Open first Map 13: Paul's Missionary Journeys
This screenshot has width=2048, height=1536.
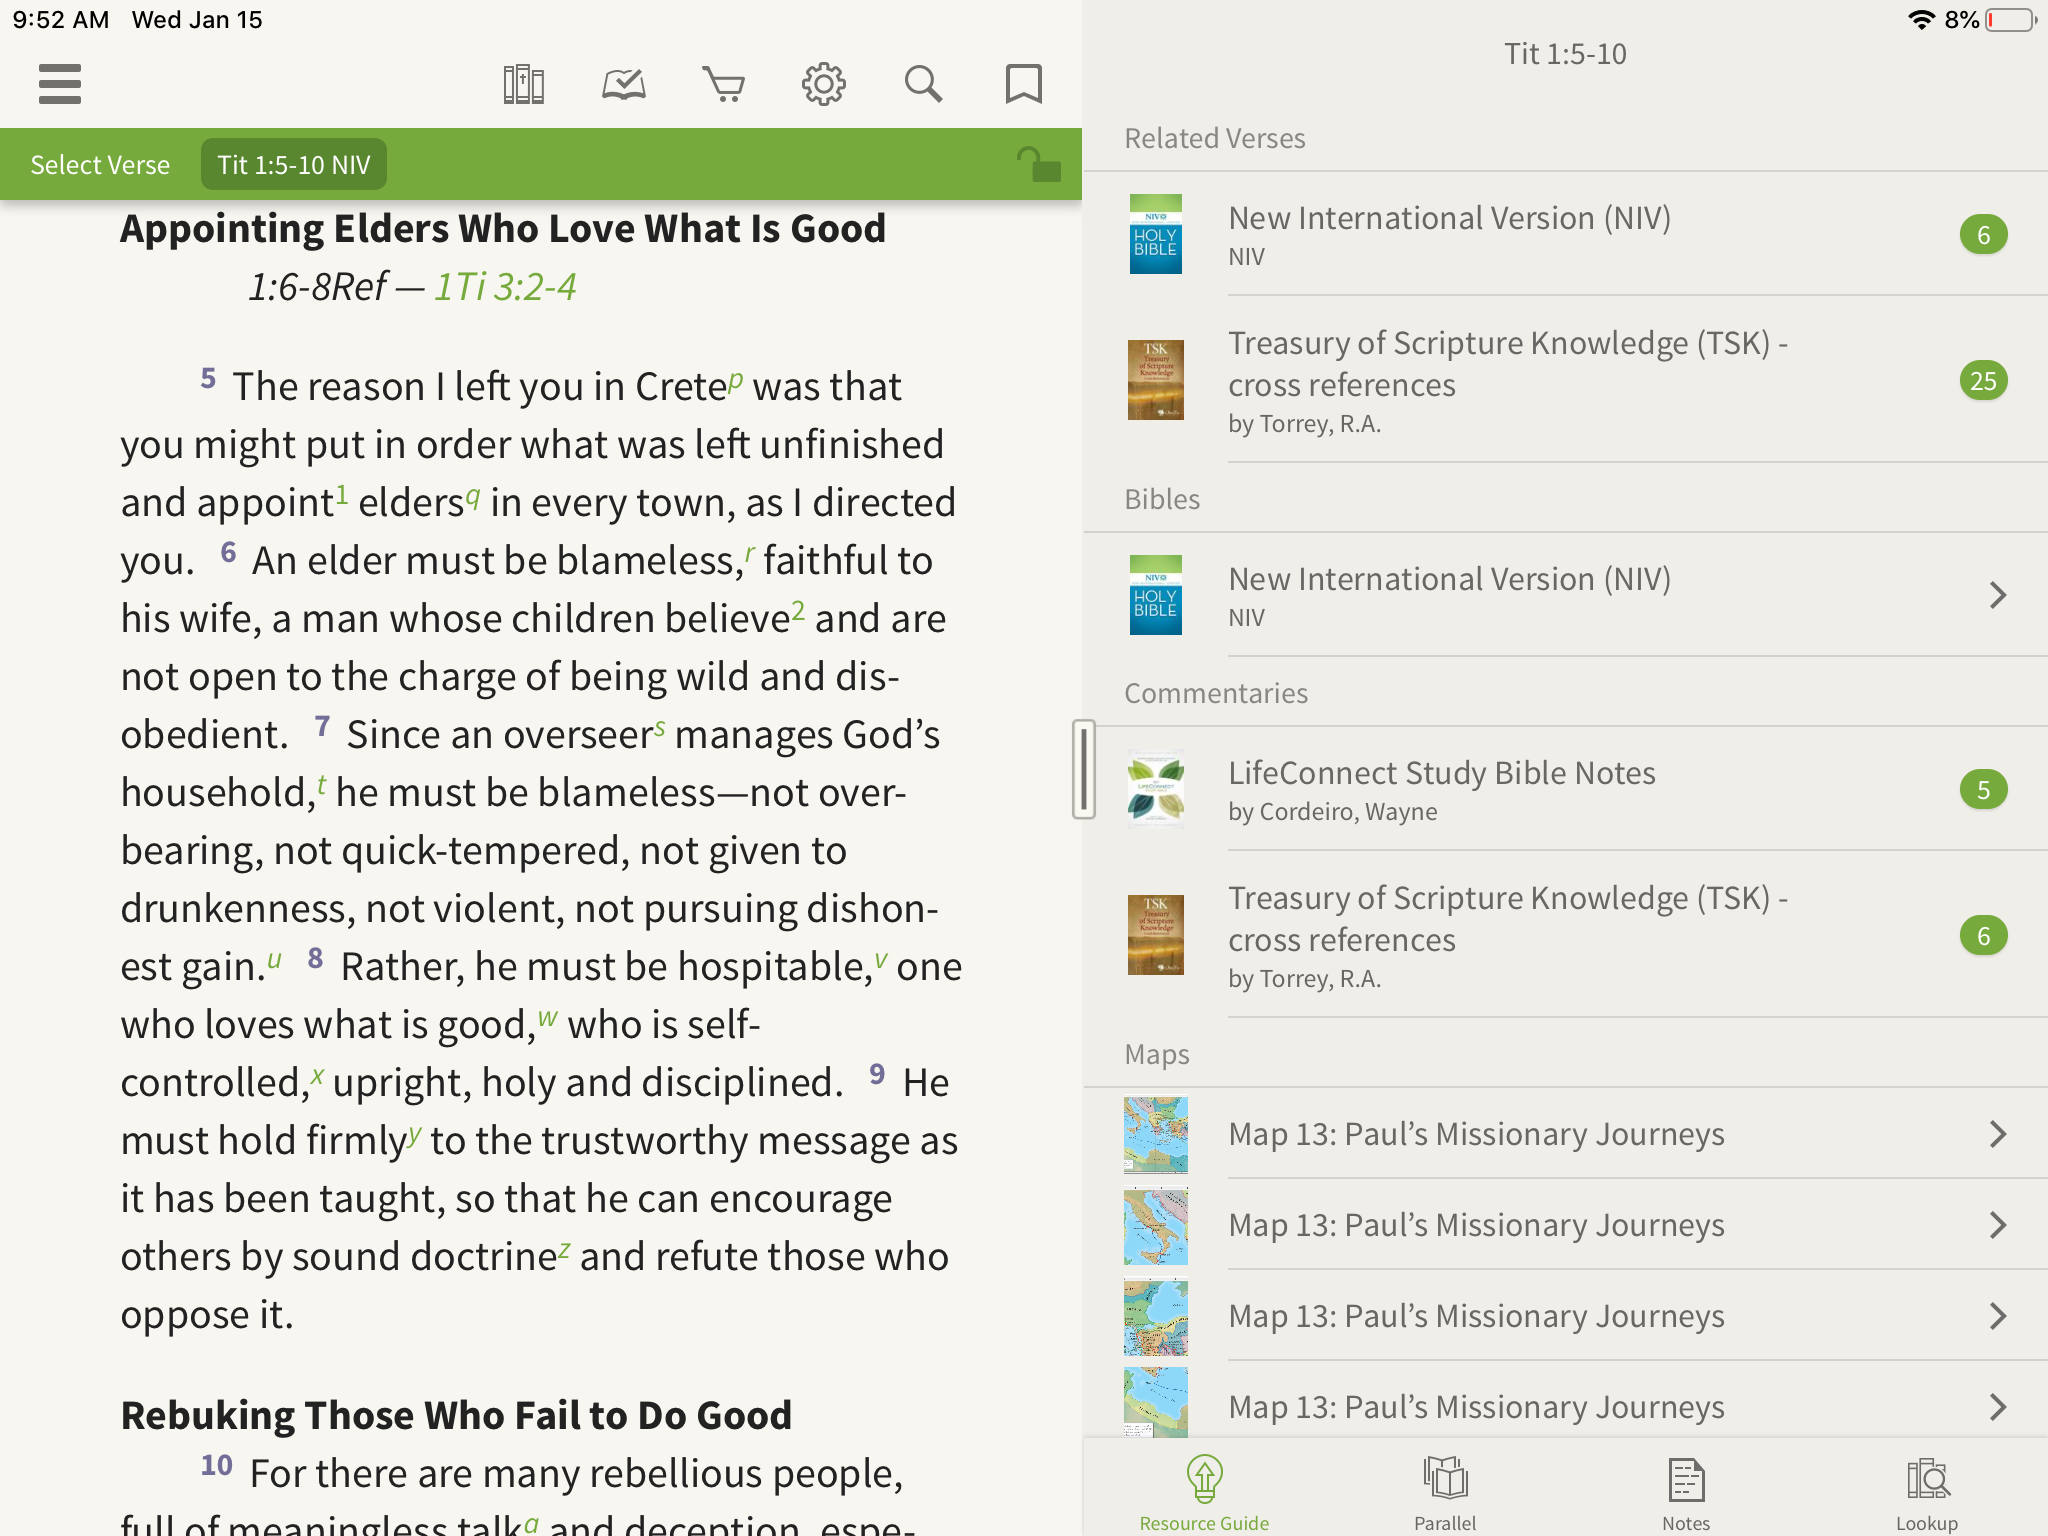(x=1566, y=1134)
